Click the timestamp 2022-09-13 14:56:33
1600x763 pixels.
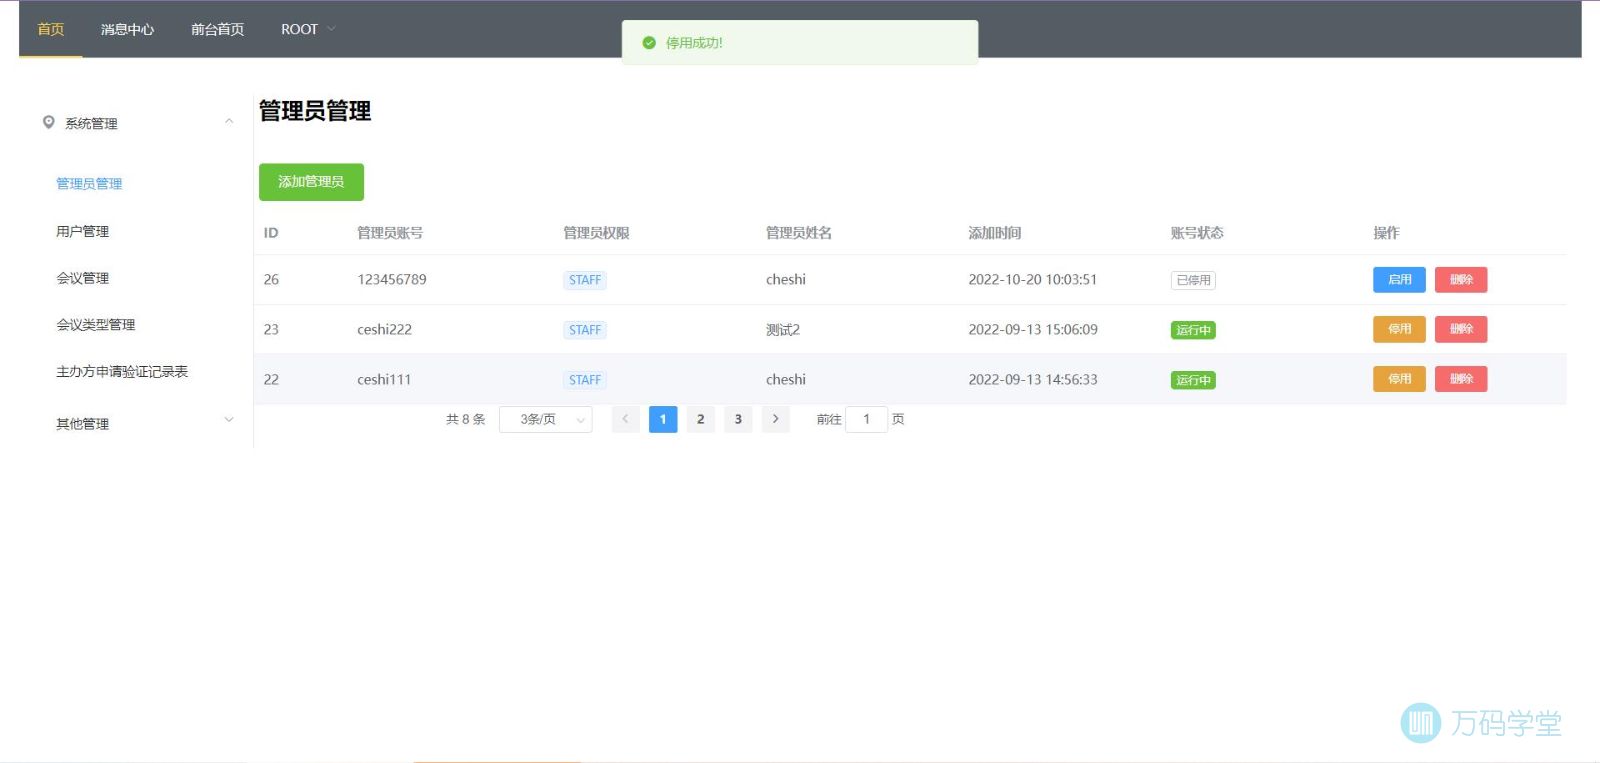coord(1033,380)
